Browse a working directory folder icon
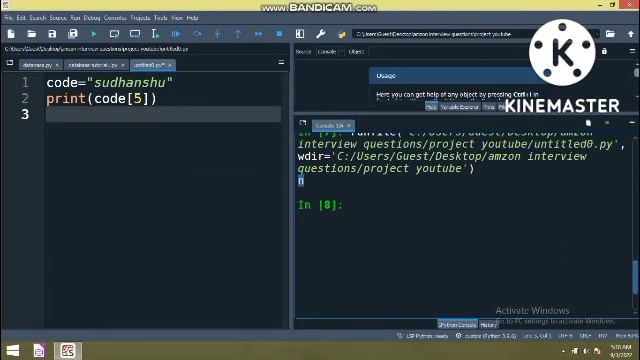The width and height of the screenshot is (640, 360). [x=610, y=34]
